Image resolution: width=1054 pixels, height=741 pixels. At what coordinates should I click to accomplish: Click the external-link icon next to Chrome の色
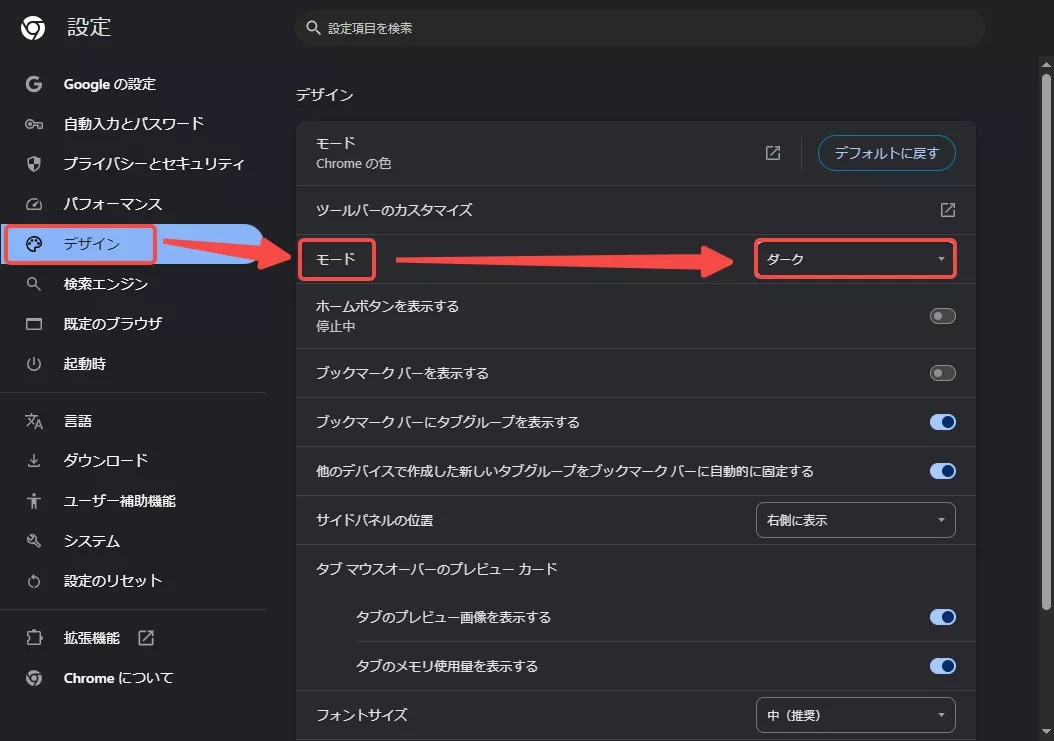(772, 152)
